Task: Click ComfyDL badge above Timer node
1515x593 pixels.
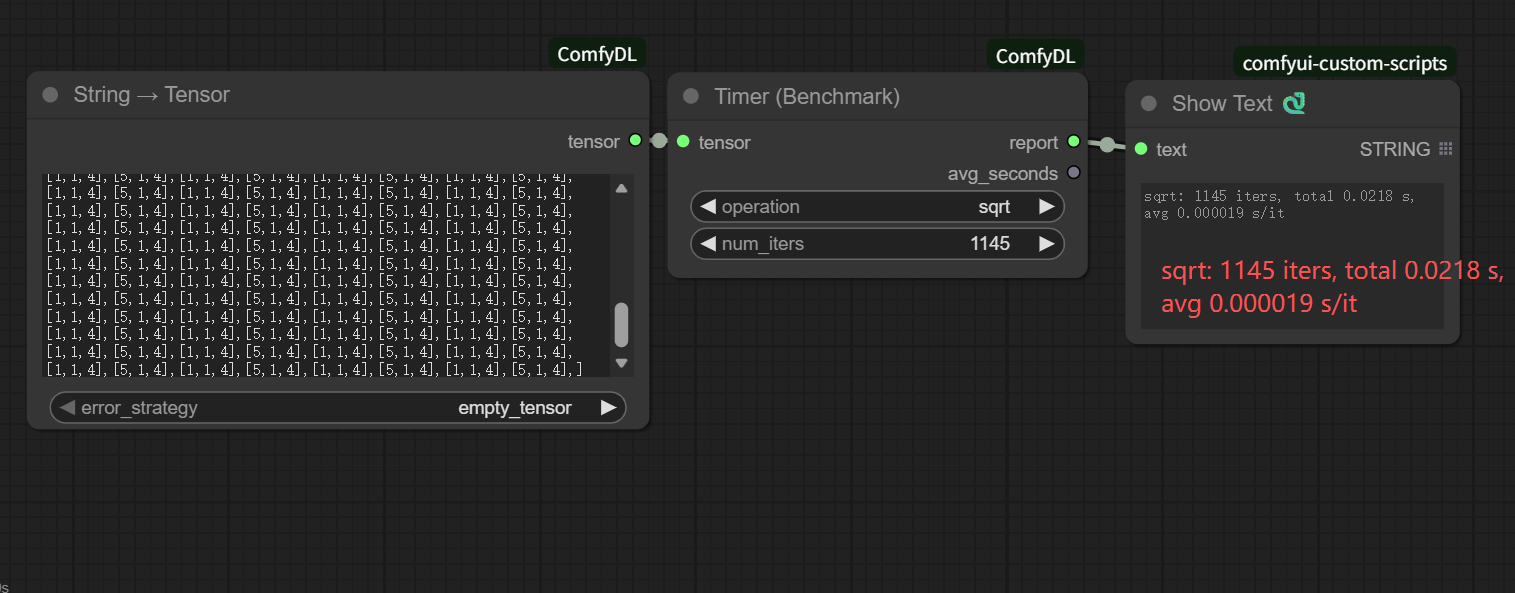Action: pyautogui.click(x=1037, y=56)
